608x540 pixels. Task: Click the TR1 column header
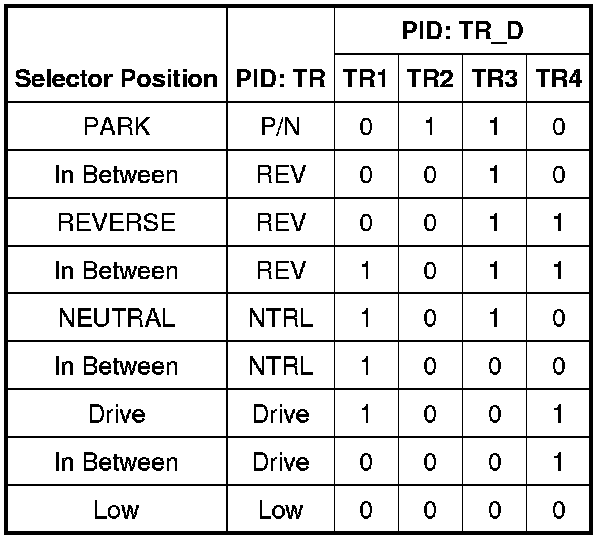(x=365, y=79)
